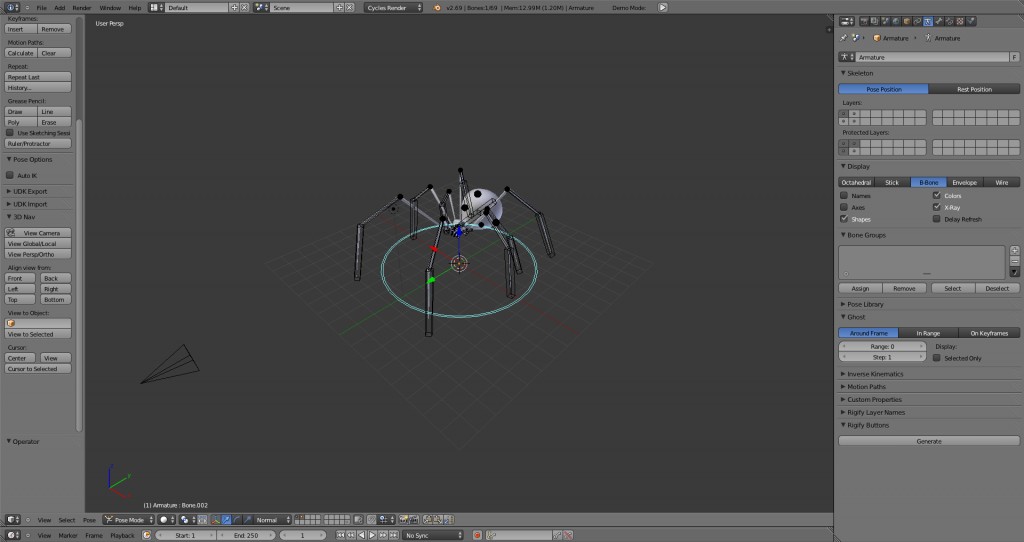Open the Render menu
The height and width of the screenshot is (542, 1024).
pyautogui.click(x=82, y=7)
